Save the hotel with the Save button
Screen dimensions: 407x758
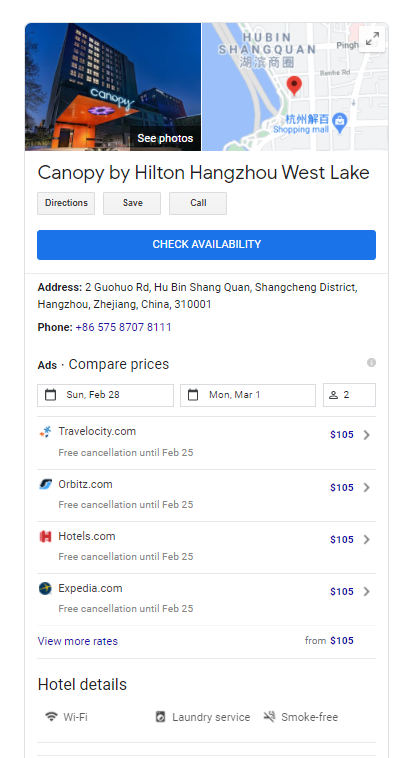pyautogui.click(x=132, y=203)
